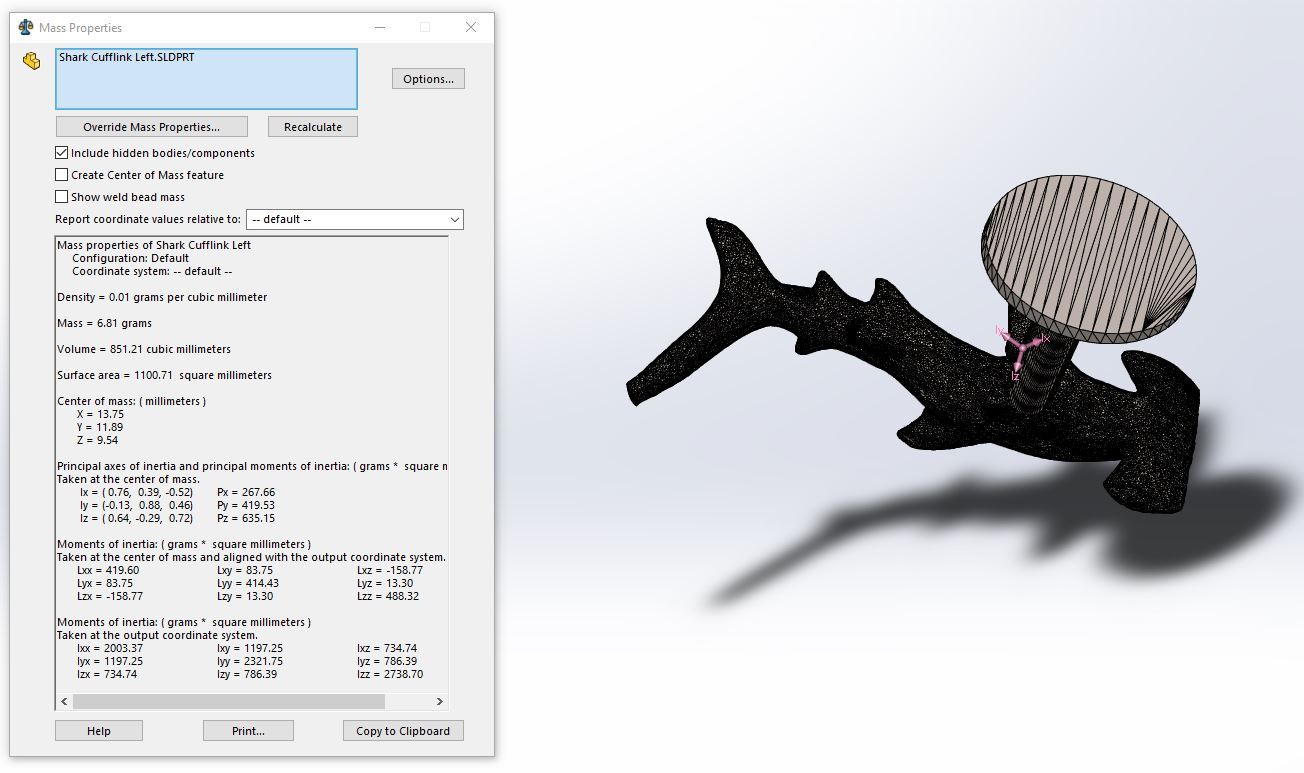The width and height of the screenshot is (1304, 773).
Task: Open Help for Mass Properties
Action: [99, 731]
